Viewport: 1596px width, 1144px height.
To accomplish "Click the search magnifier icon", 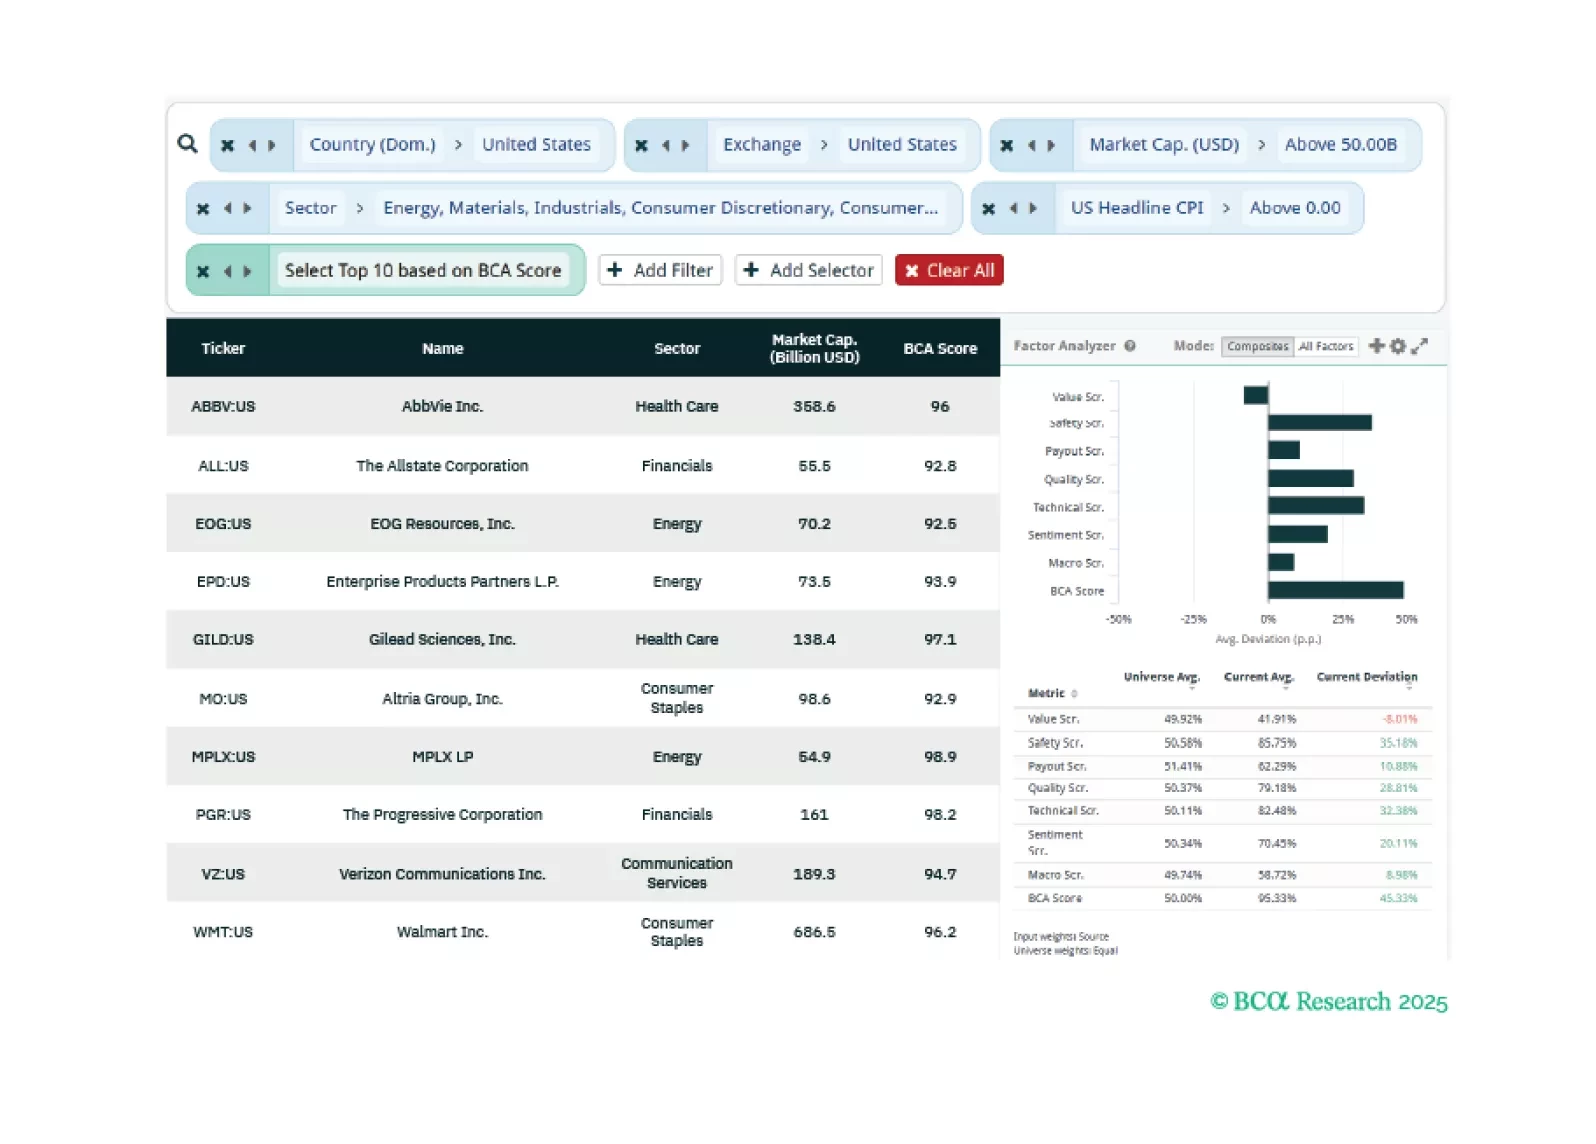I will [x=187, y=144].
